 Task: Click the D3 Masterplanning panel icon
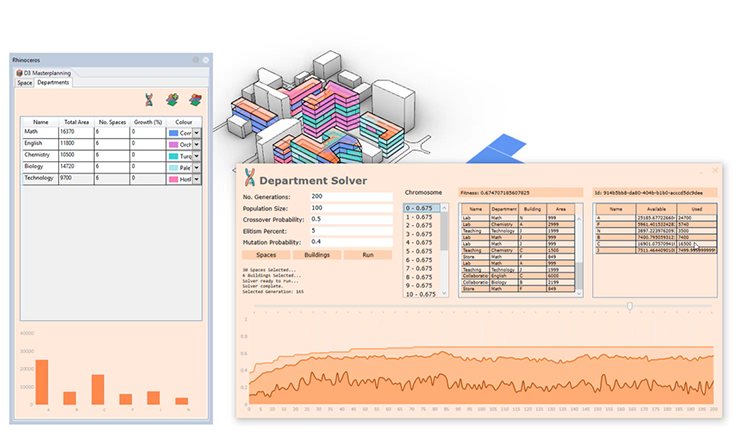click(x=19, y=73)
